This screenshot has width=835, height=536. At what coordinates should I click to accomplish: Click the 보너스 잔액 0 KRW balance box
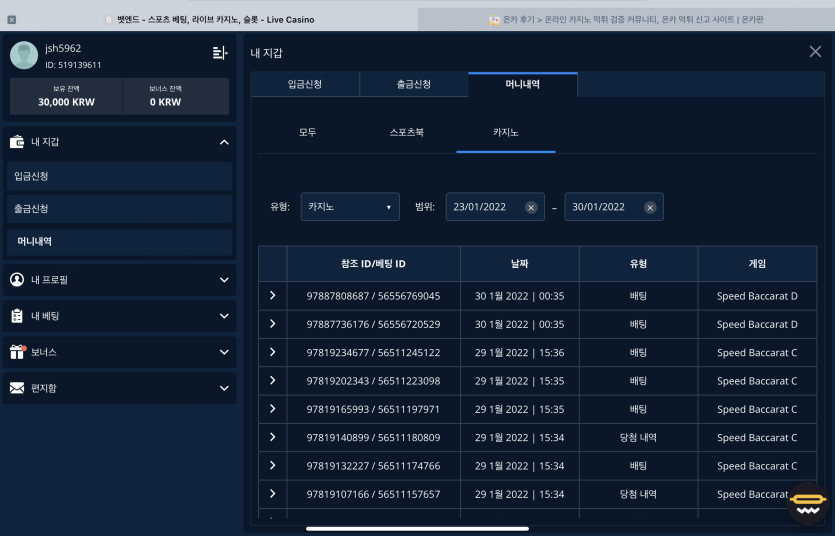[x=176, y=96]
